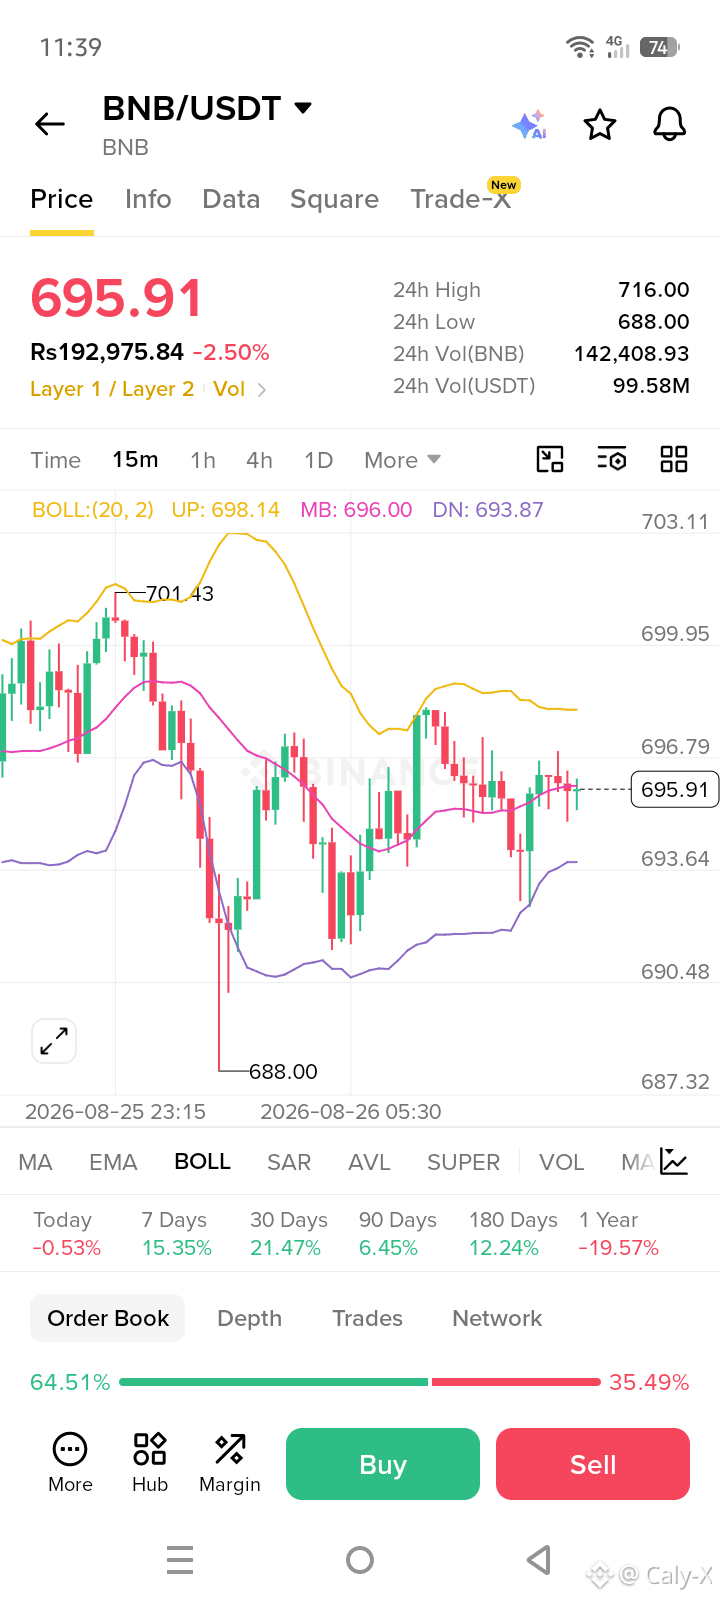Enable the SUPER indicator
The height and width of the screenshot is (1600, 720).
click(463, 1162)
